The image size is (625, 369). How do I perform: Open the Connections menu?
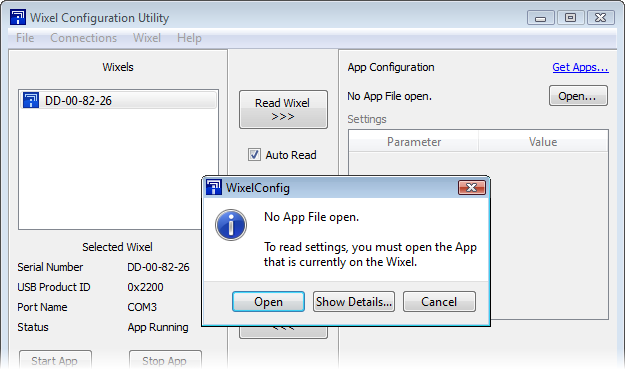84,38
